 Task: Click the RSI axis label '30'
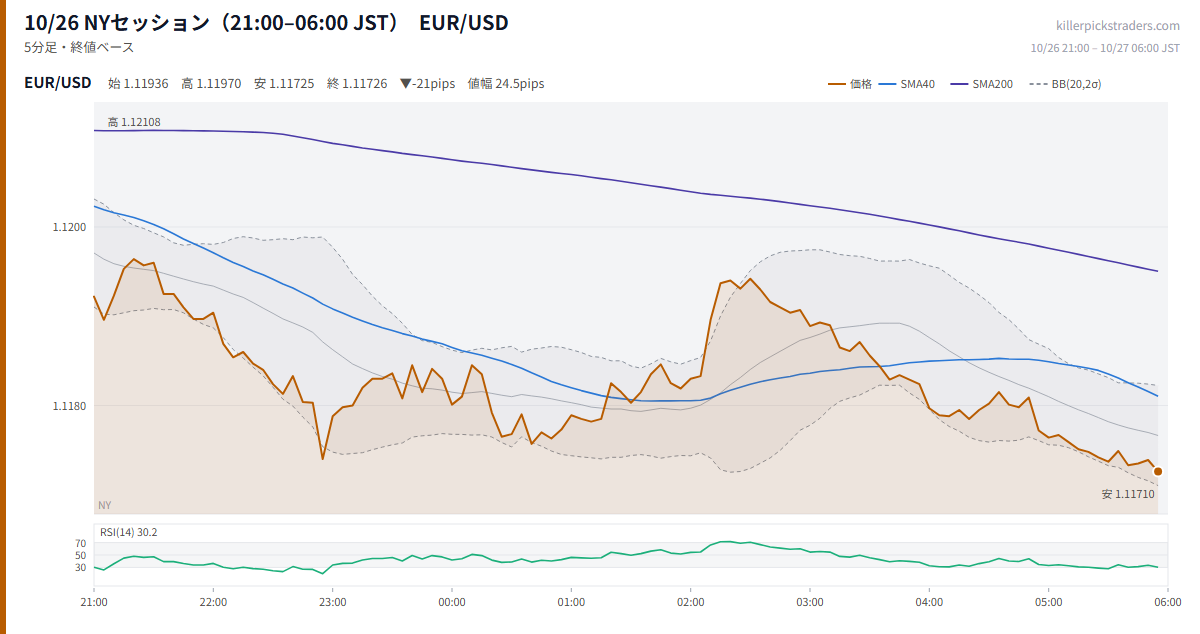click(80, 568)
